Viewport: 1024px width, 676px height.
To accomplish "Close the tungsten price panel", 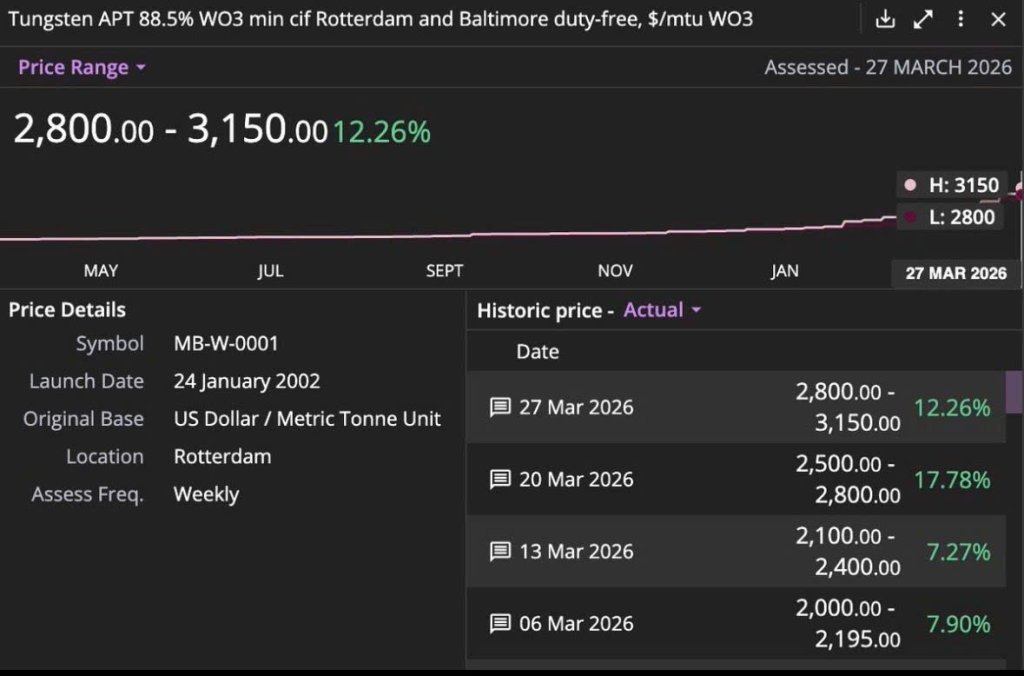I will [999, 20].
